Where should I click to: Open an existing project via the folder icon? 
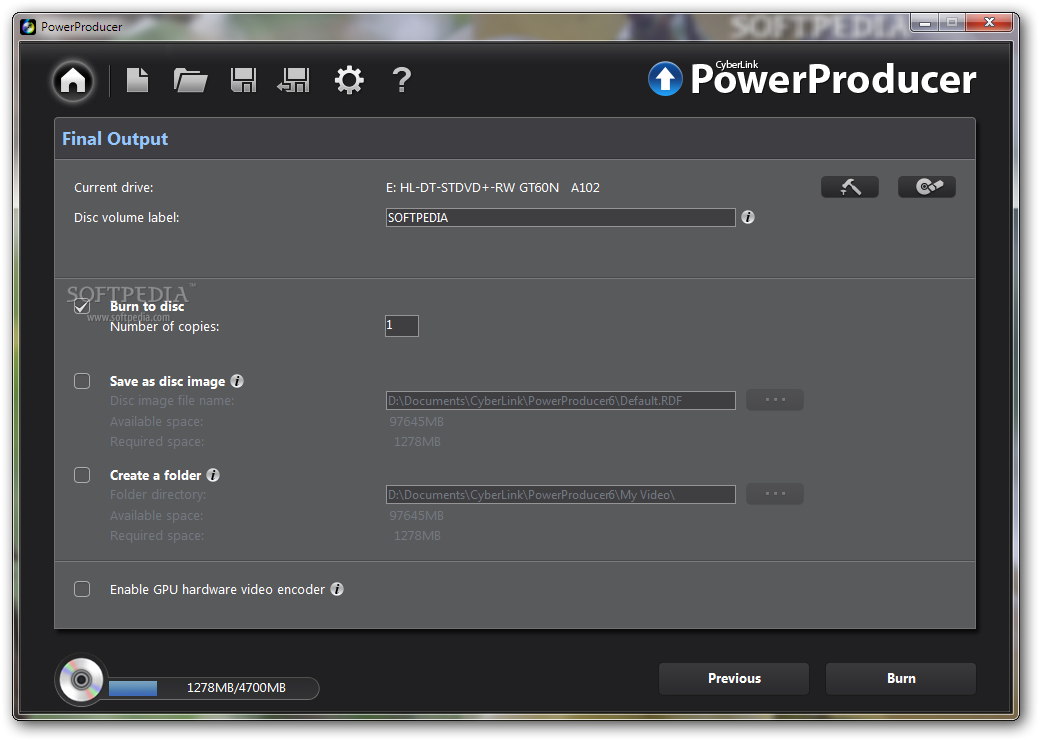pyautogui.click(x=190, y=80)
